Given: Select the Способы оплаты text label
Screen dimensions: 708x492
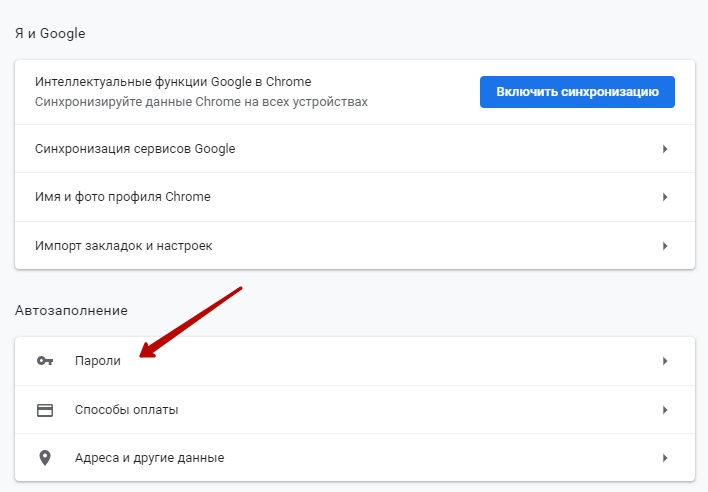Looking at the screenshot, I should 127,409.
